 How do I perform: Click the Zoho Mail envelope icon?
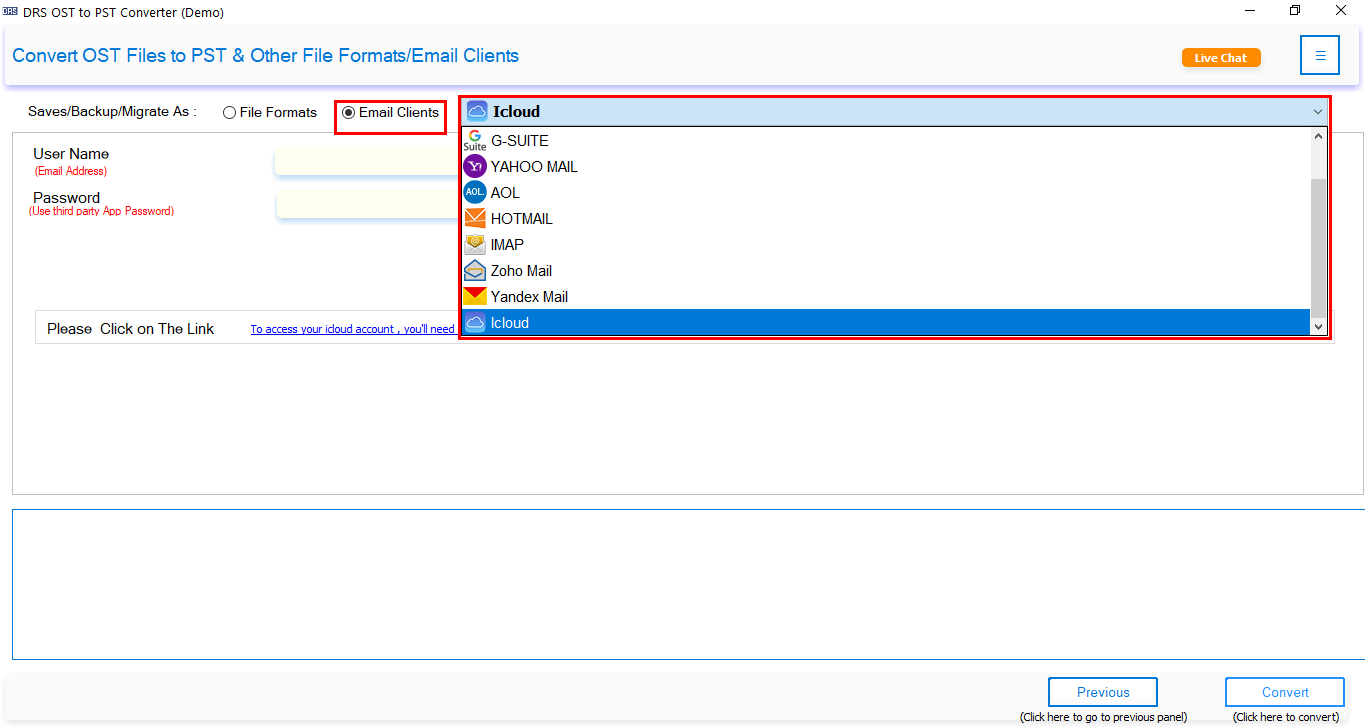[475, 271]
